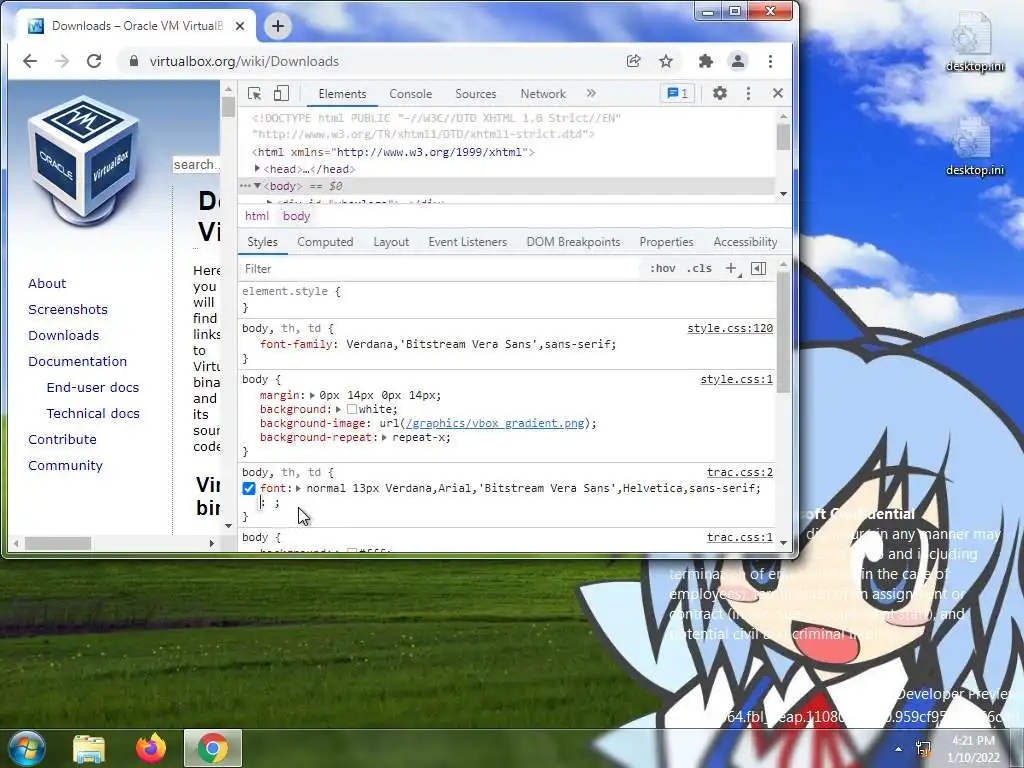
Task: Collapse the body element node
Action: coord(257,186)
